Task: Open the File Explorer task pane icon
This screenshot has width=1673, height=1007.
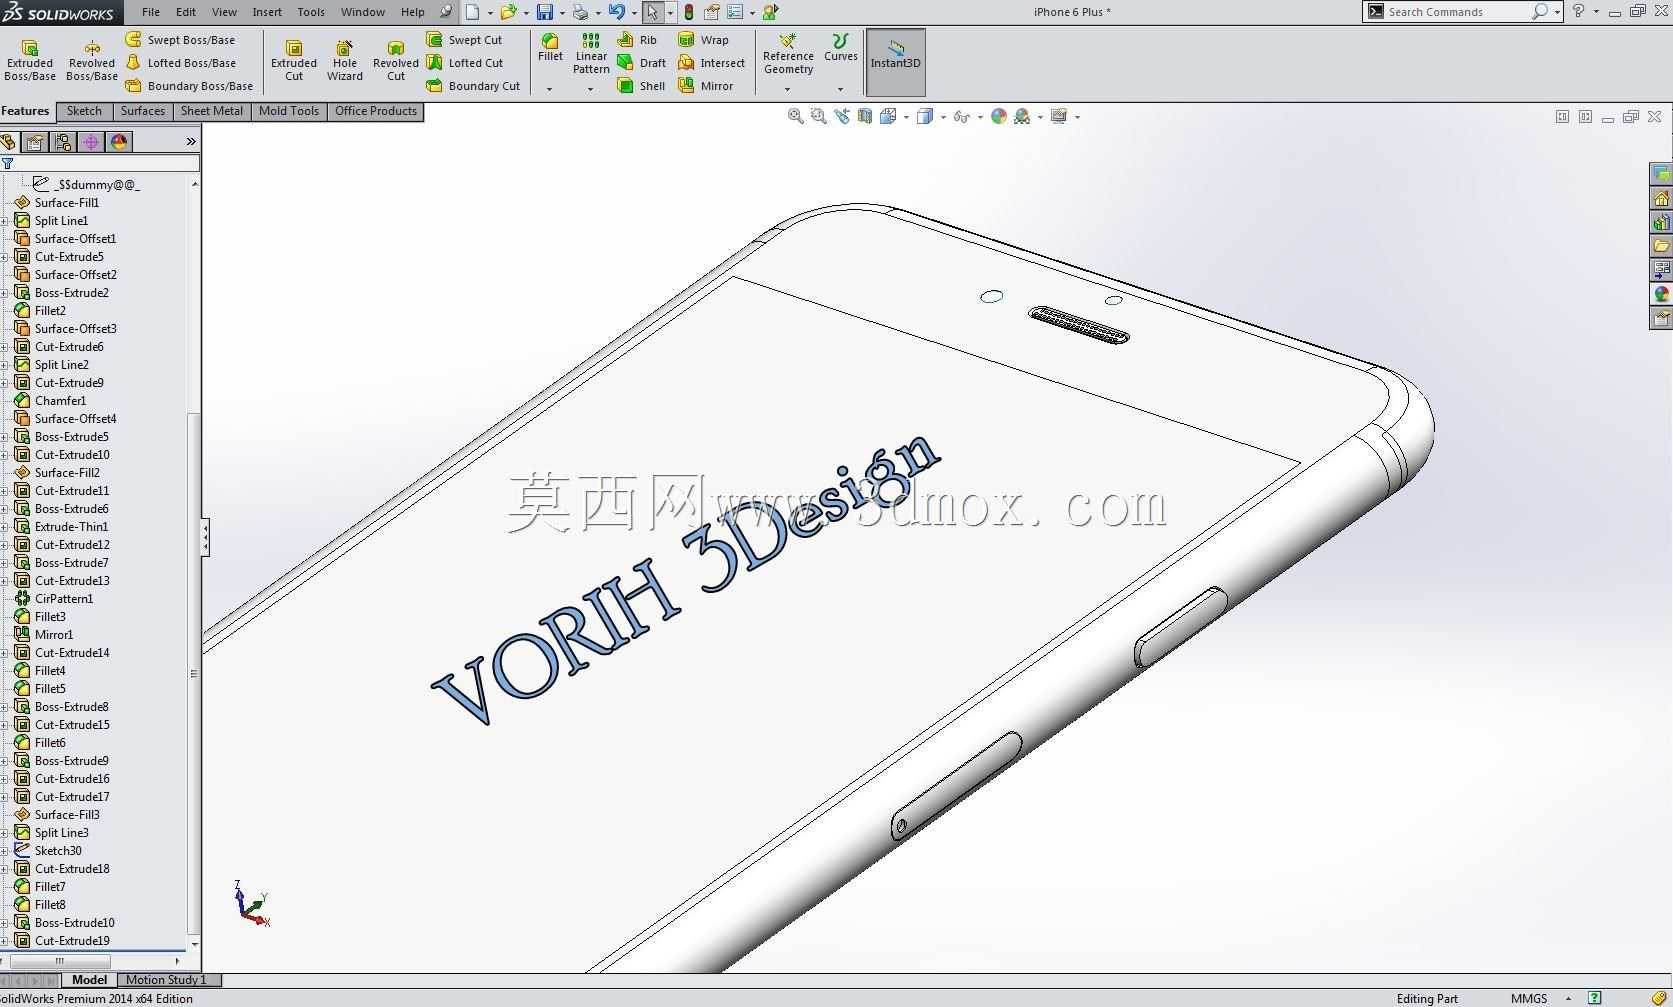Action: [x=1661, y=246]
